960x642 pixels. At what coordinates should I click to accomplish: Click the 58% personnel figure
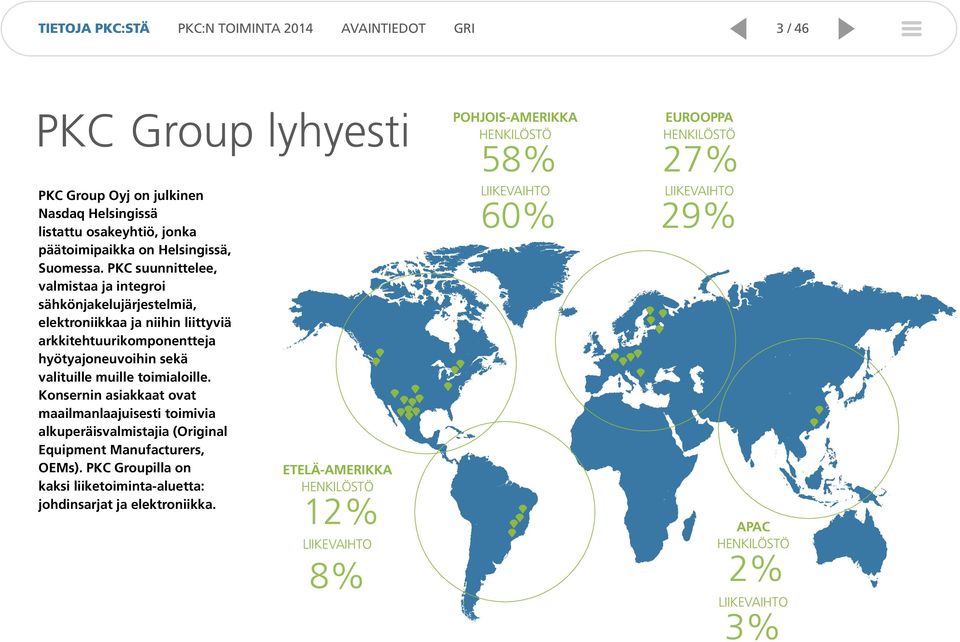coord(518,160)
